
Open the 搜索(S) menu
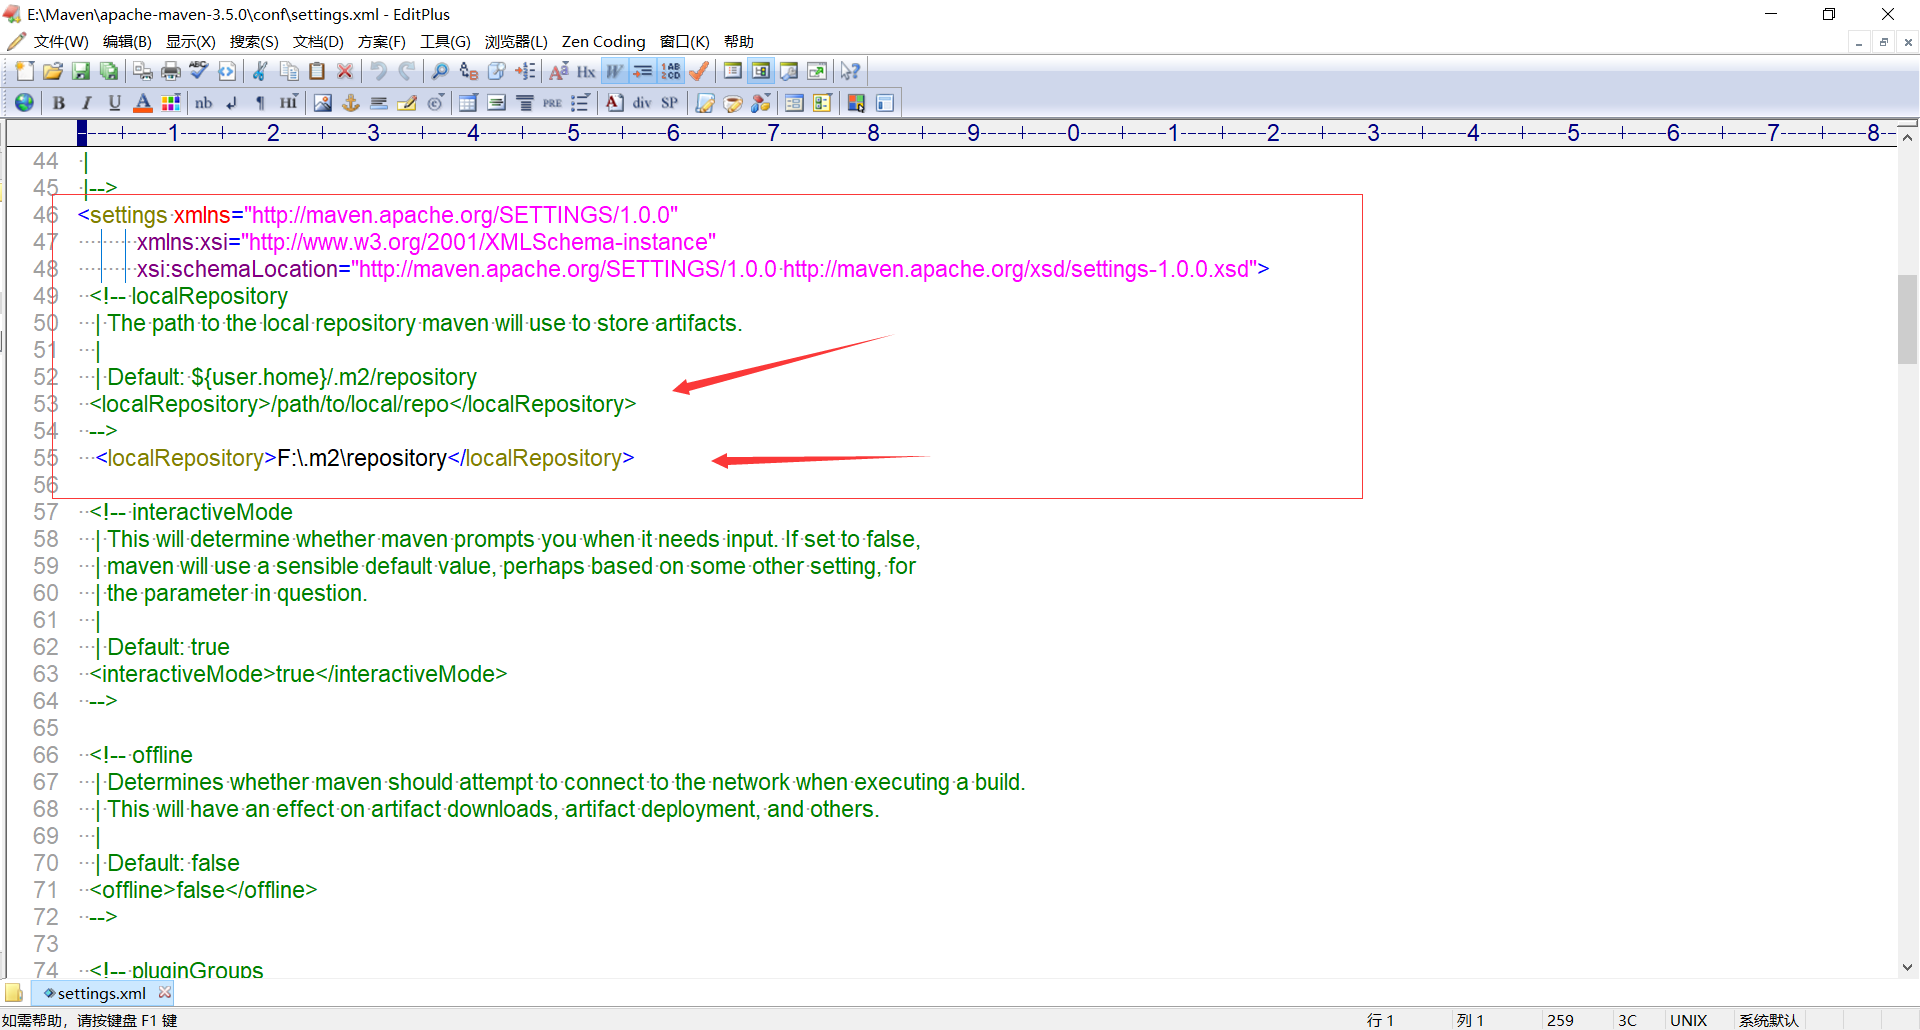(x=254, y=41)
